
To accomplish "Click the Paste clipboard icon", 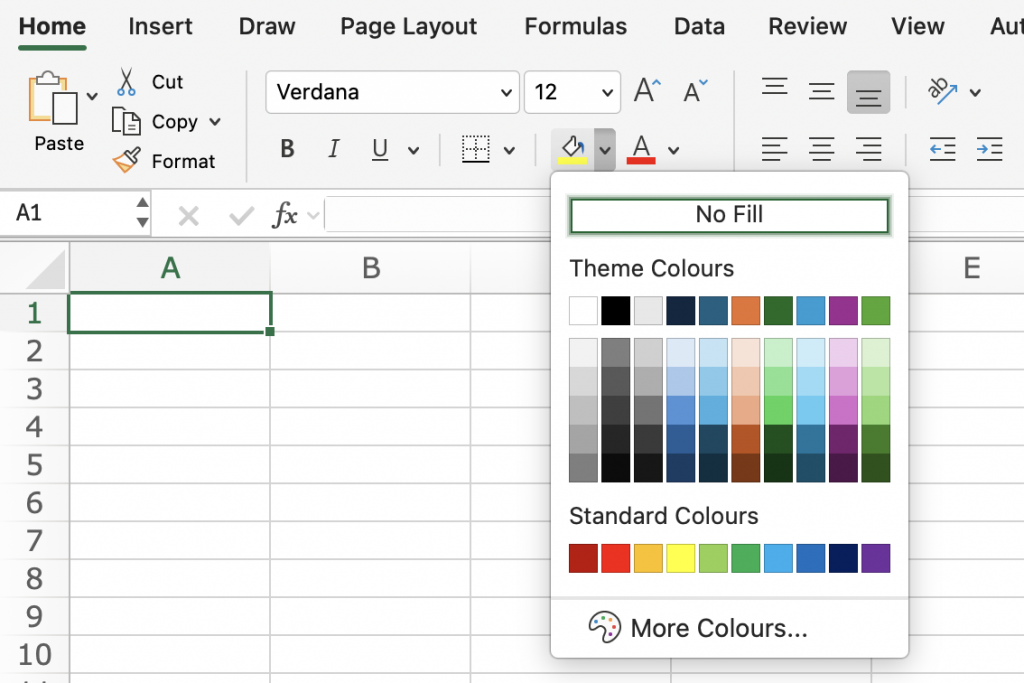I will (x=53, y=99).
